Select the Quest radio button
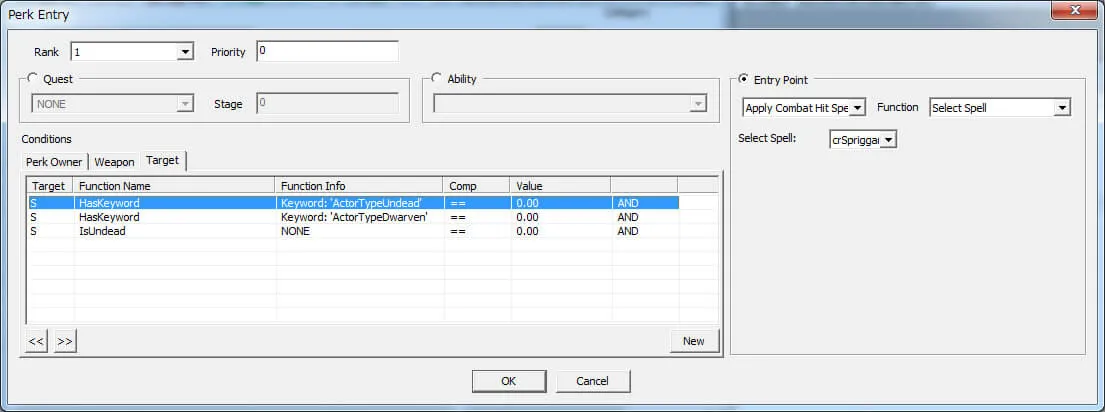 [35, 79]
